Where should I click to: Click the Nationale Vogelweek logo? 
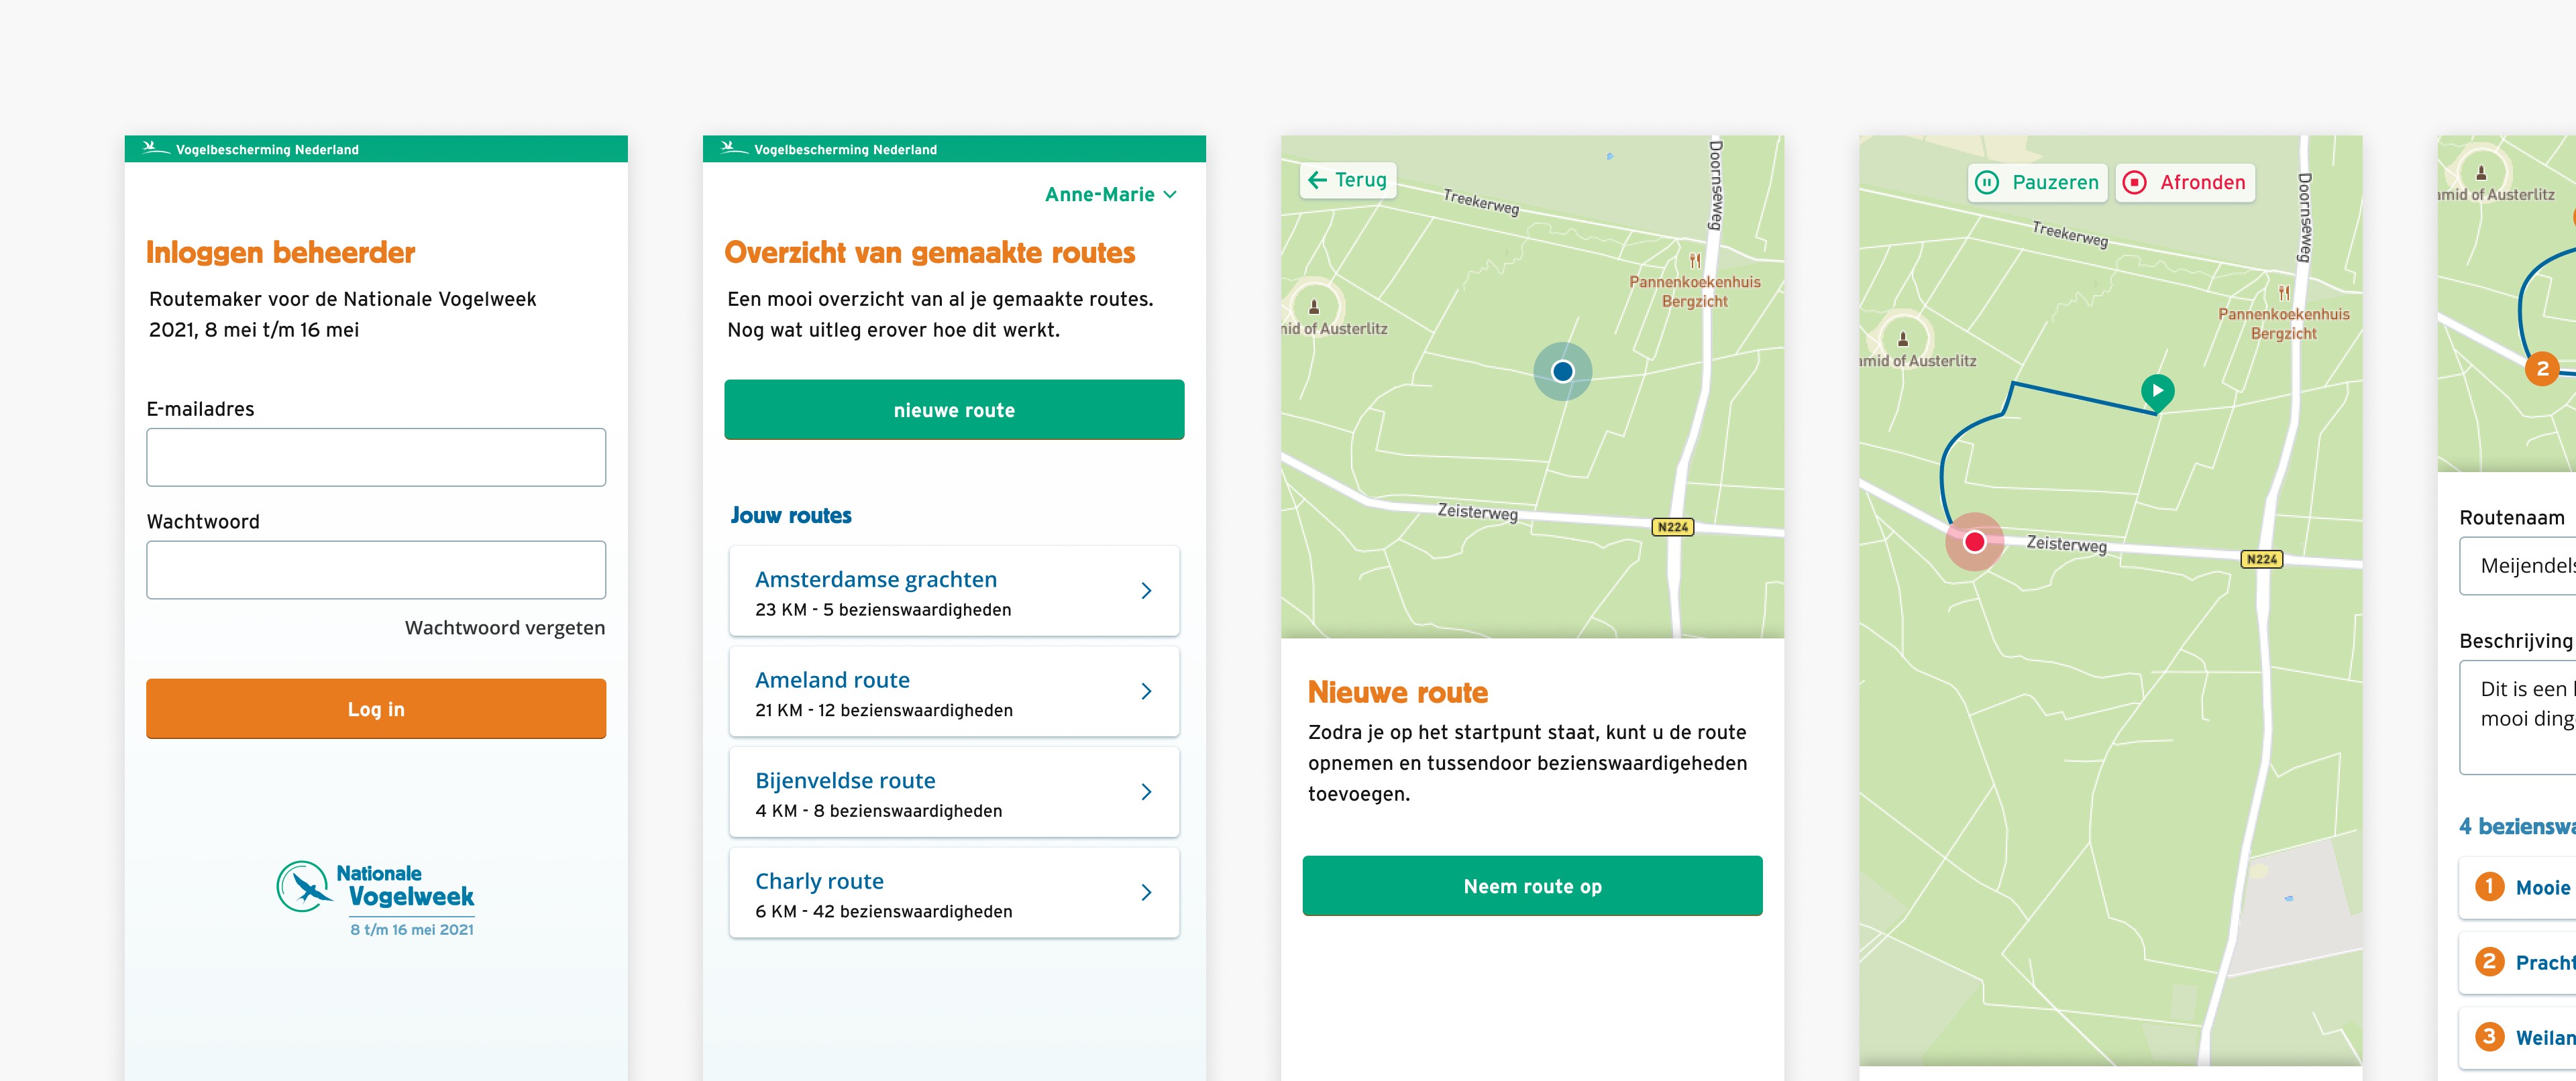(x=376, y=897)
